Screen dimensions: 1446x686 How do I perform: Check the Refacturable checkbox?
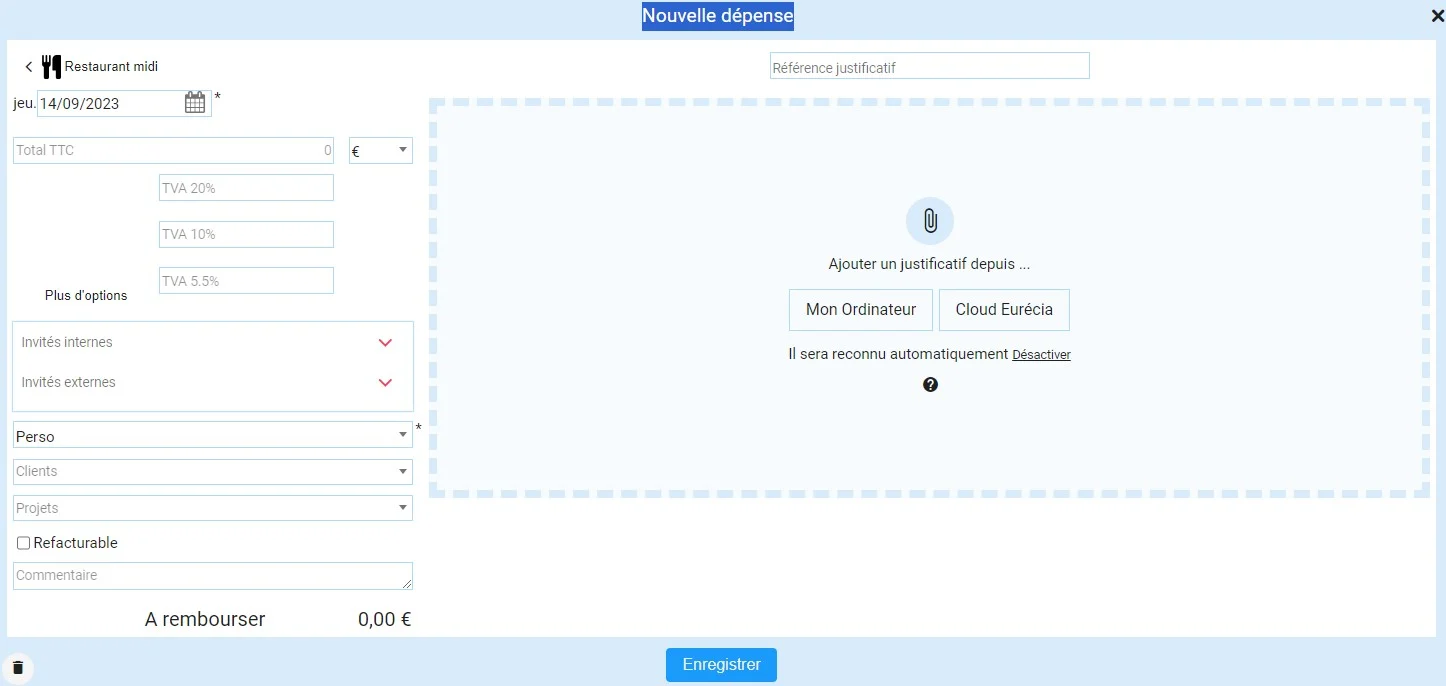pyautogui.click(x=23, y=542)
